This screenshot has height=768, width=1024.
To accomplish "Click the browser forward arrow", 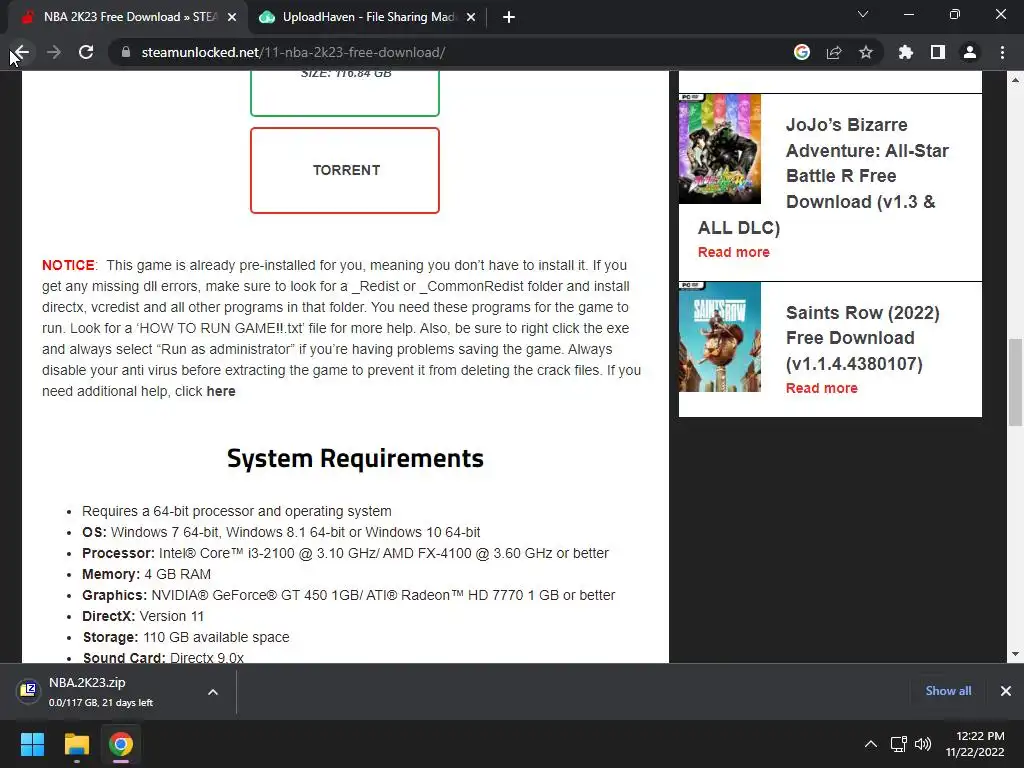I will tap(54, 52).
